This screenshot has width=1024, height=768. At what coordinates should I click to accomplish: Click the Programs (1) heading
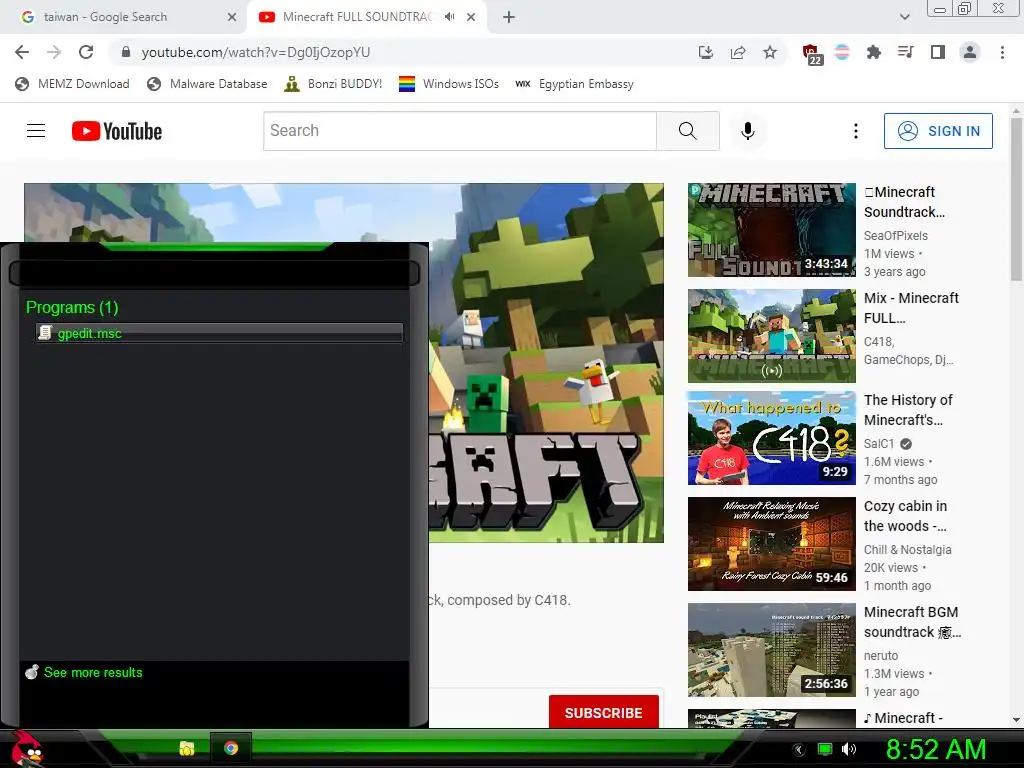72,307
